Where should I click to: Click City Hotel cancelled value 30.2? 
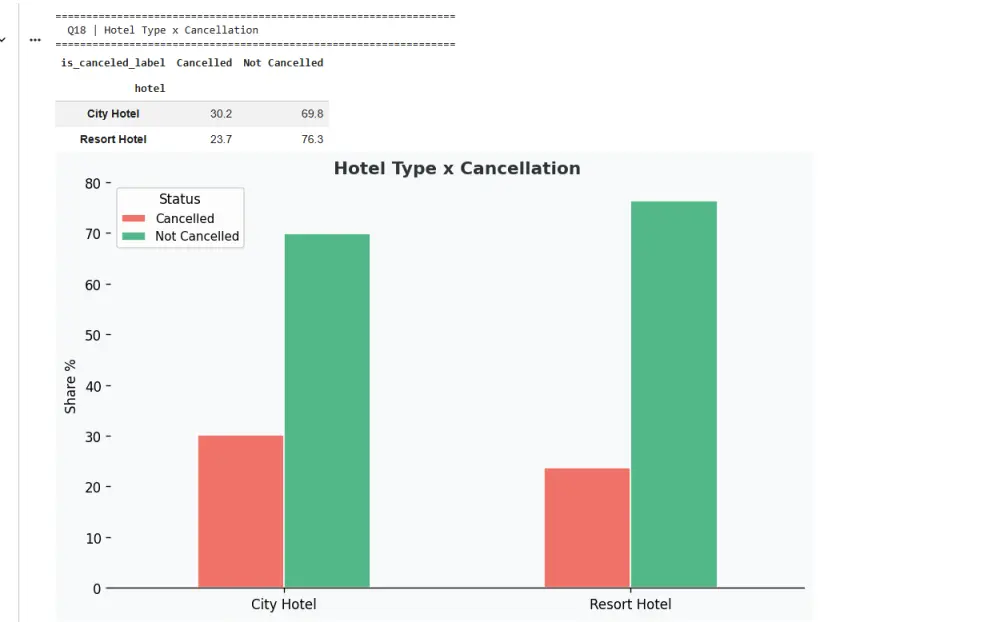220,114
